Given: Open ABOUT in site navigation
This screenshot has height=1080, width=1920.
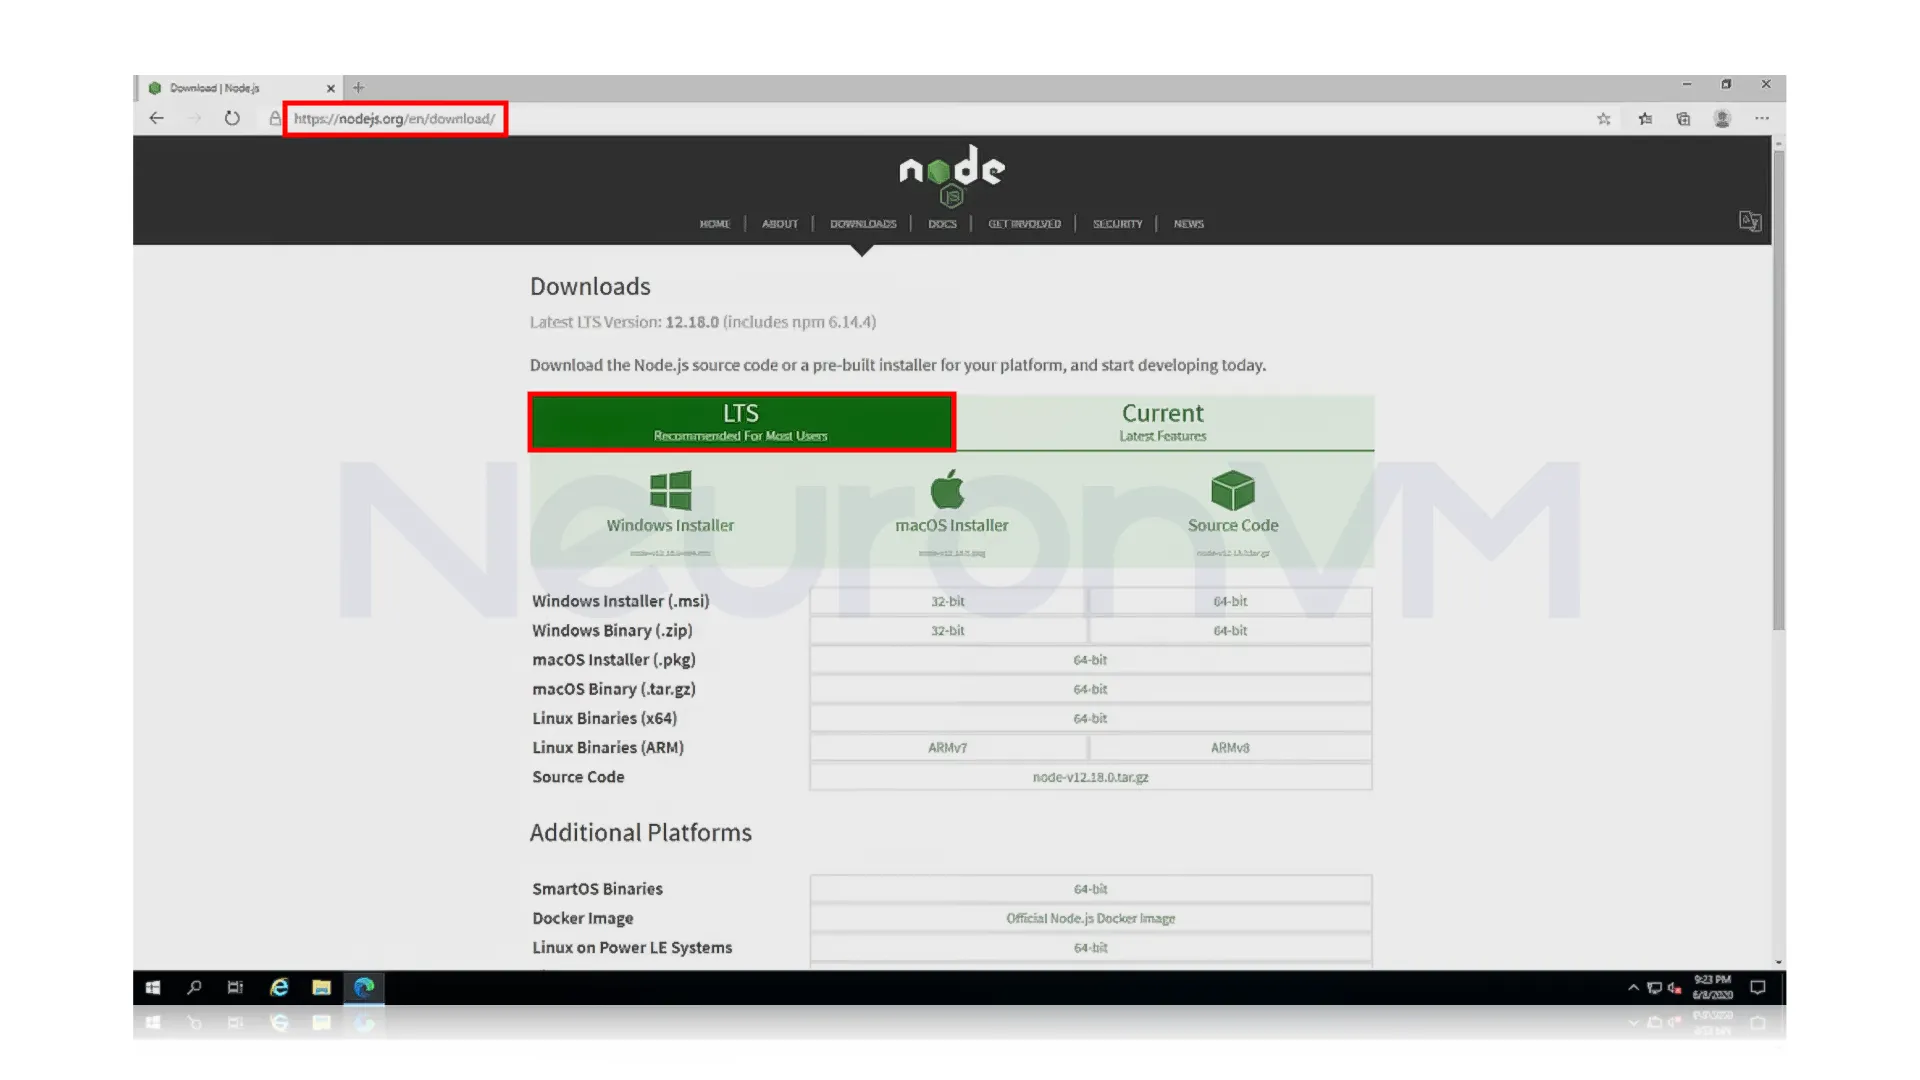Looking at the screenshot, I should click(x=780, y=224).
